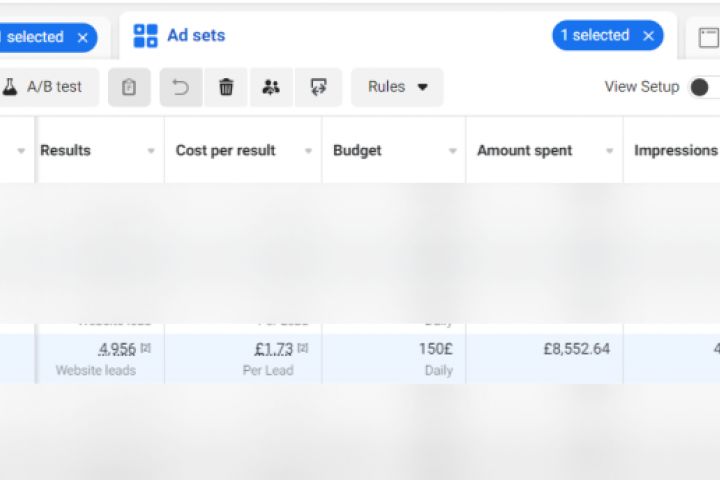Click the undo arrow icon
Viewport: 720px width, 480px height.
coord(181,87)
